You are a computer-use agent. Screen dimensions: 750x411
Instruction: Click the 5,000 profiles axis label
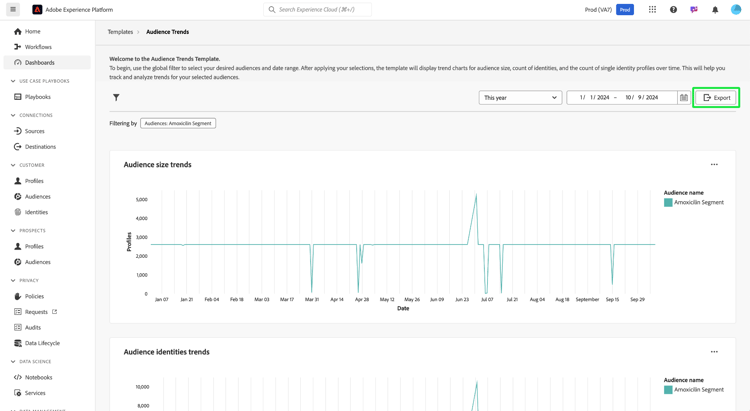coord(142,200)
